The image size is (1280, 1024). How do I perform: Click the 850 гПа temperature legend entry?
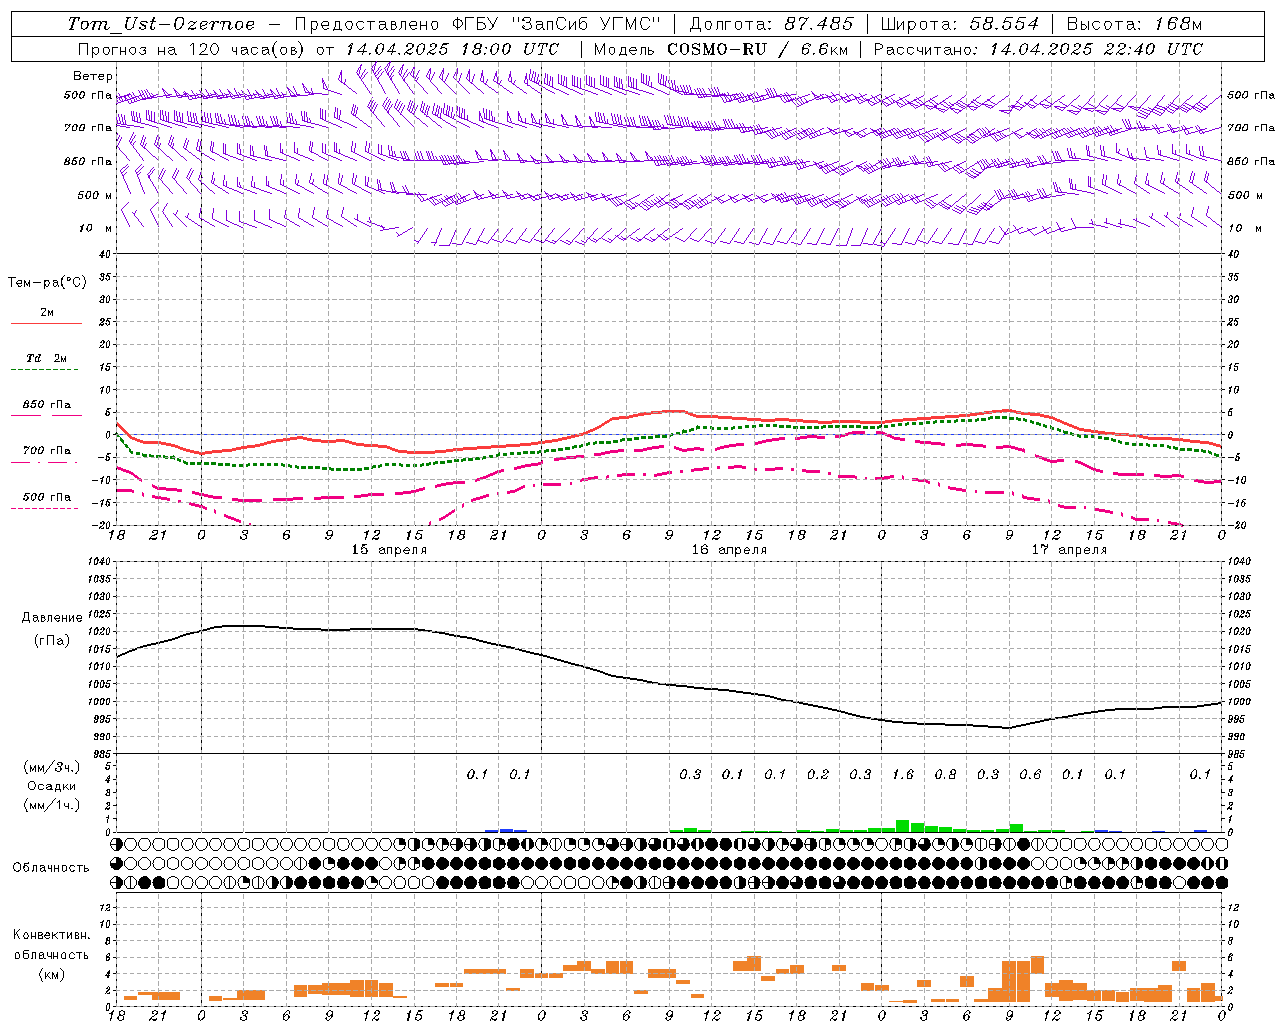(47, 405)
